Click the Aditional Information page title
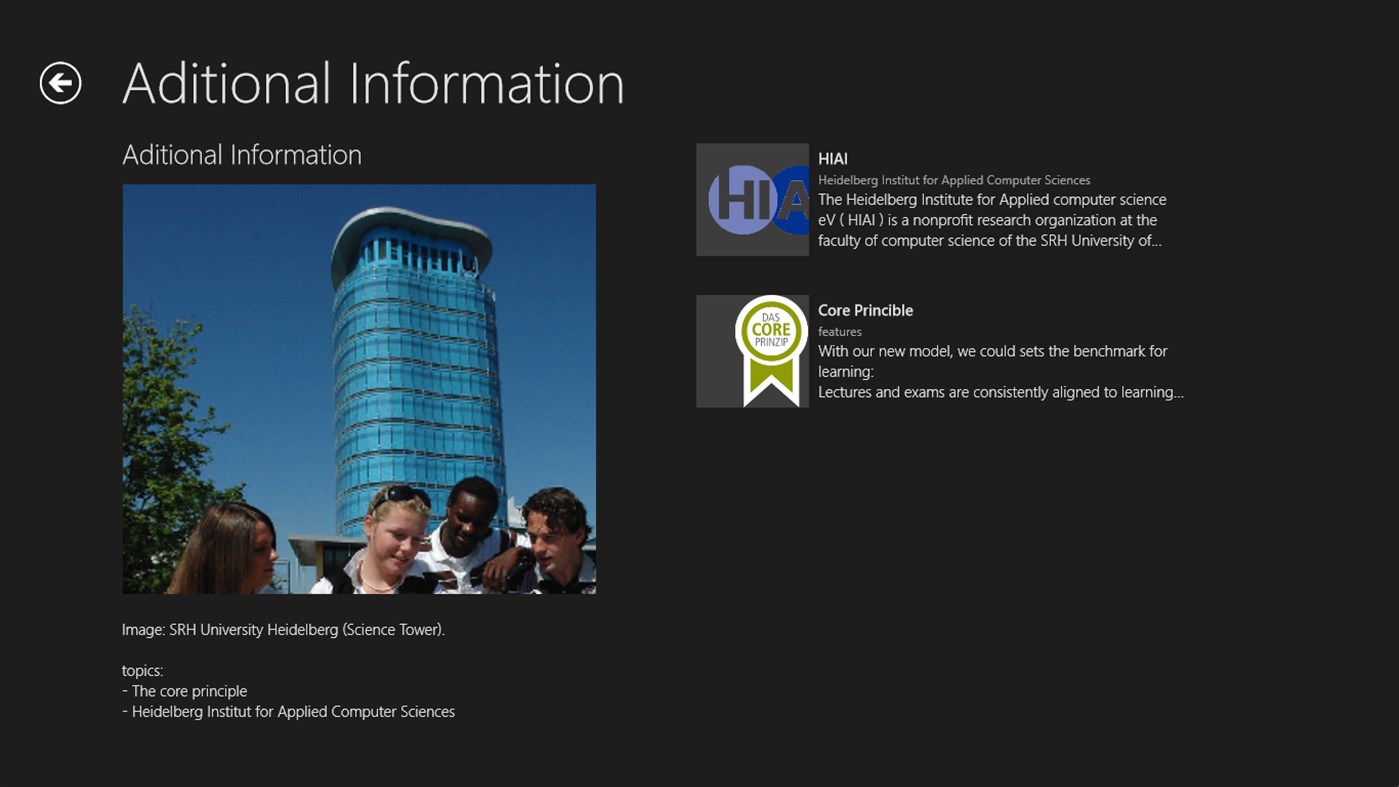 click(373, 83)
